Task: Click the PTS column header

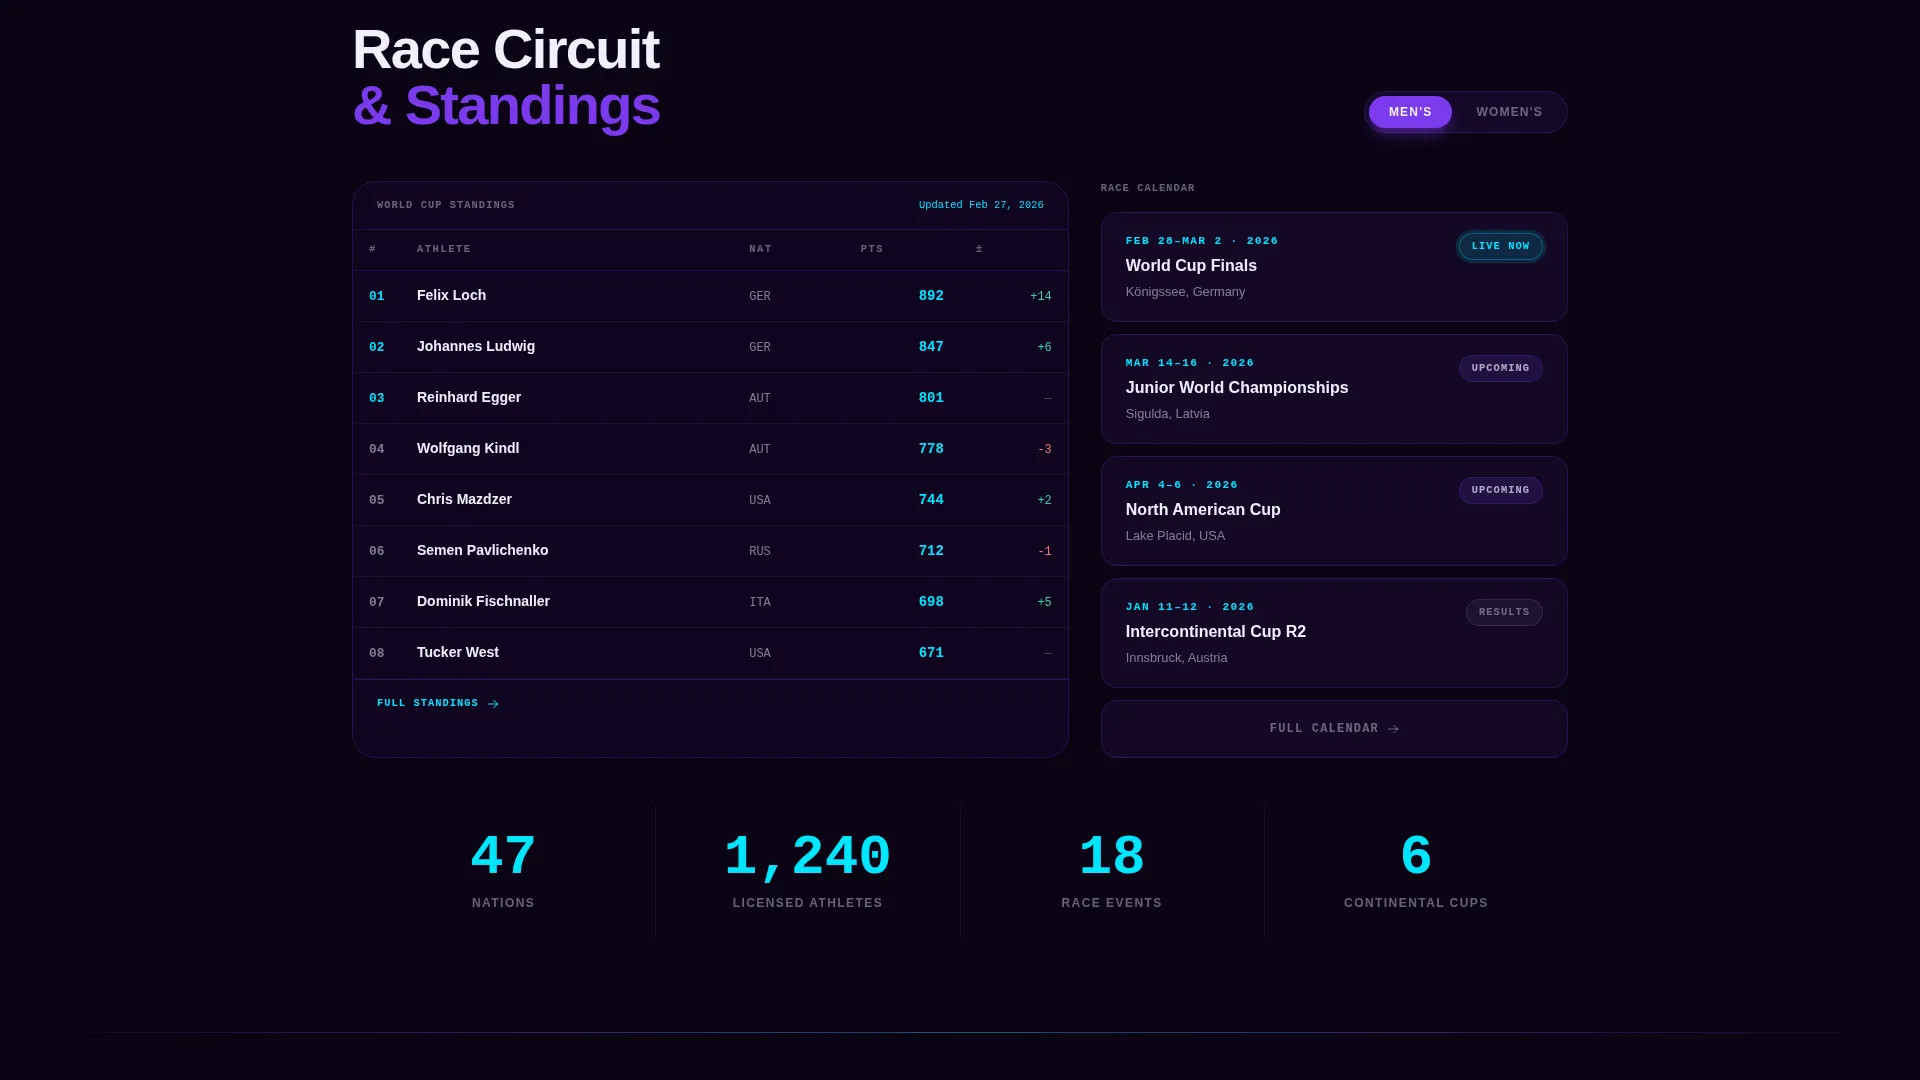Action: [872, 249]
